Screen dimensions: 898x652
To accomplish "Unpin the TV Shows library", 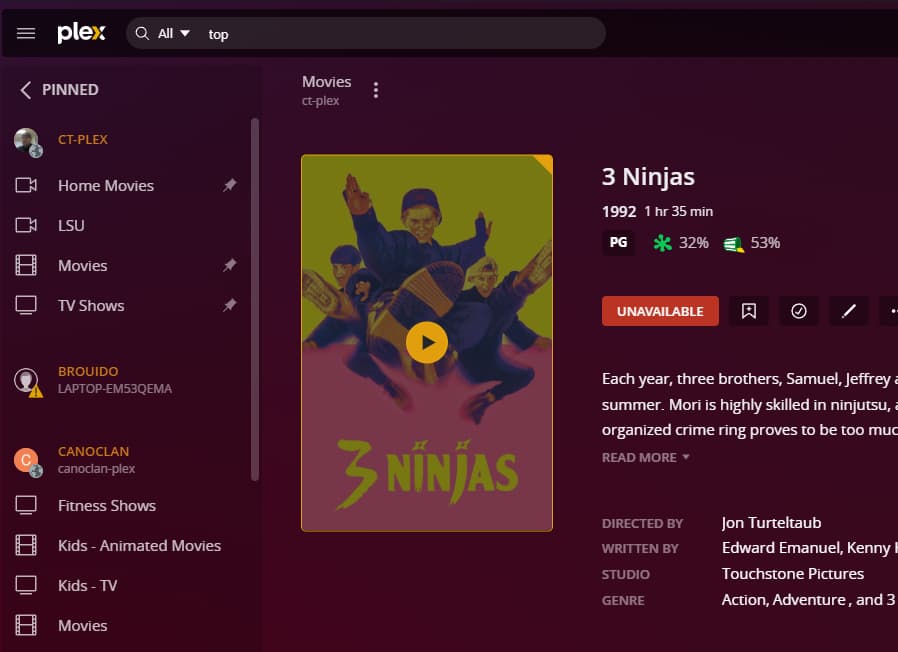I will point(230,305).
